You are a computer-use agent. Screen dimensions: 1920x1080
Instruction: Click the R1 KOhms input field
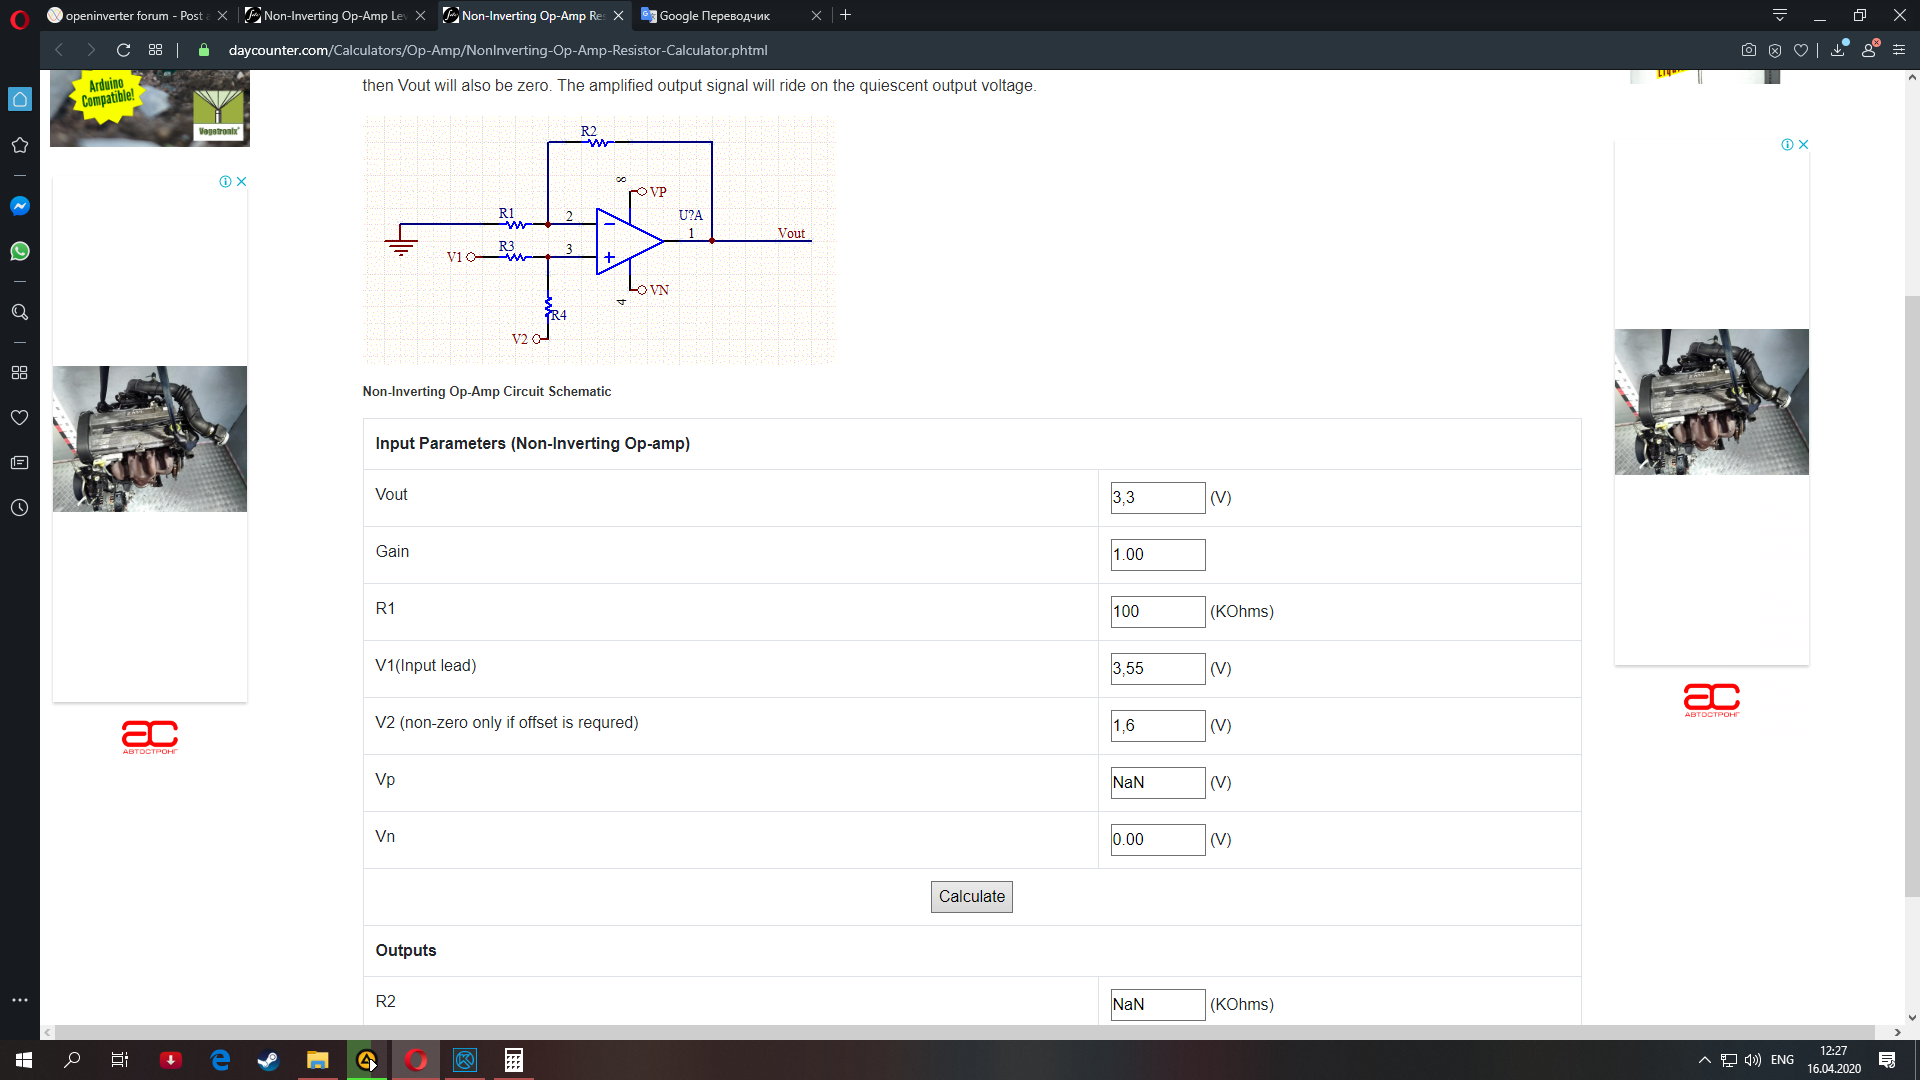click(1157, 612)
